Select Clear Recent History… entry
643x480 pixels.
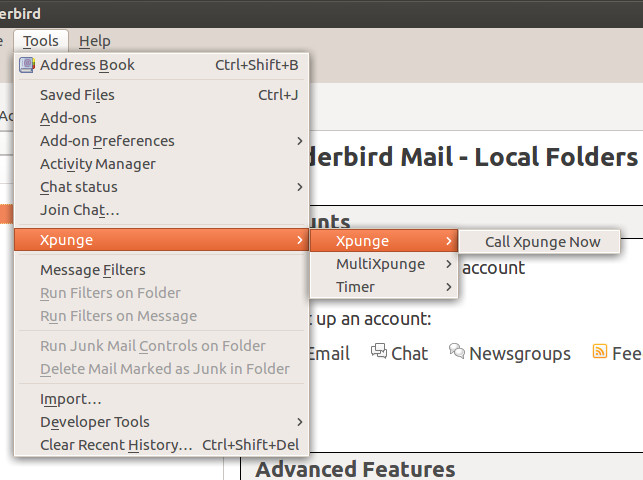coord(161,445)
